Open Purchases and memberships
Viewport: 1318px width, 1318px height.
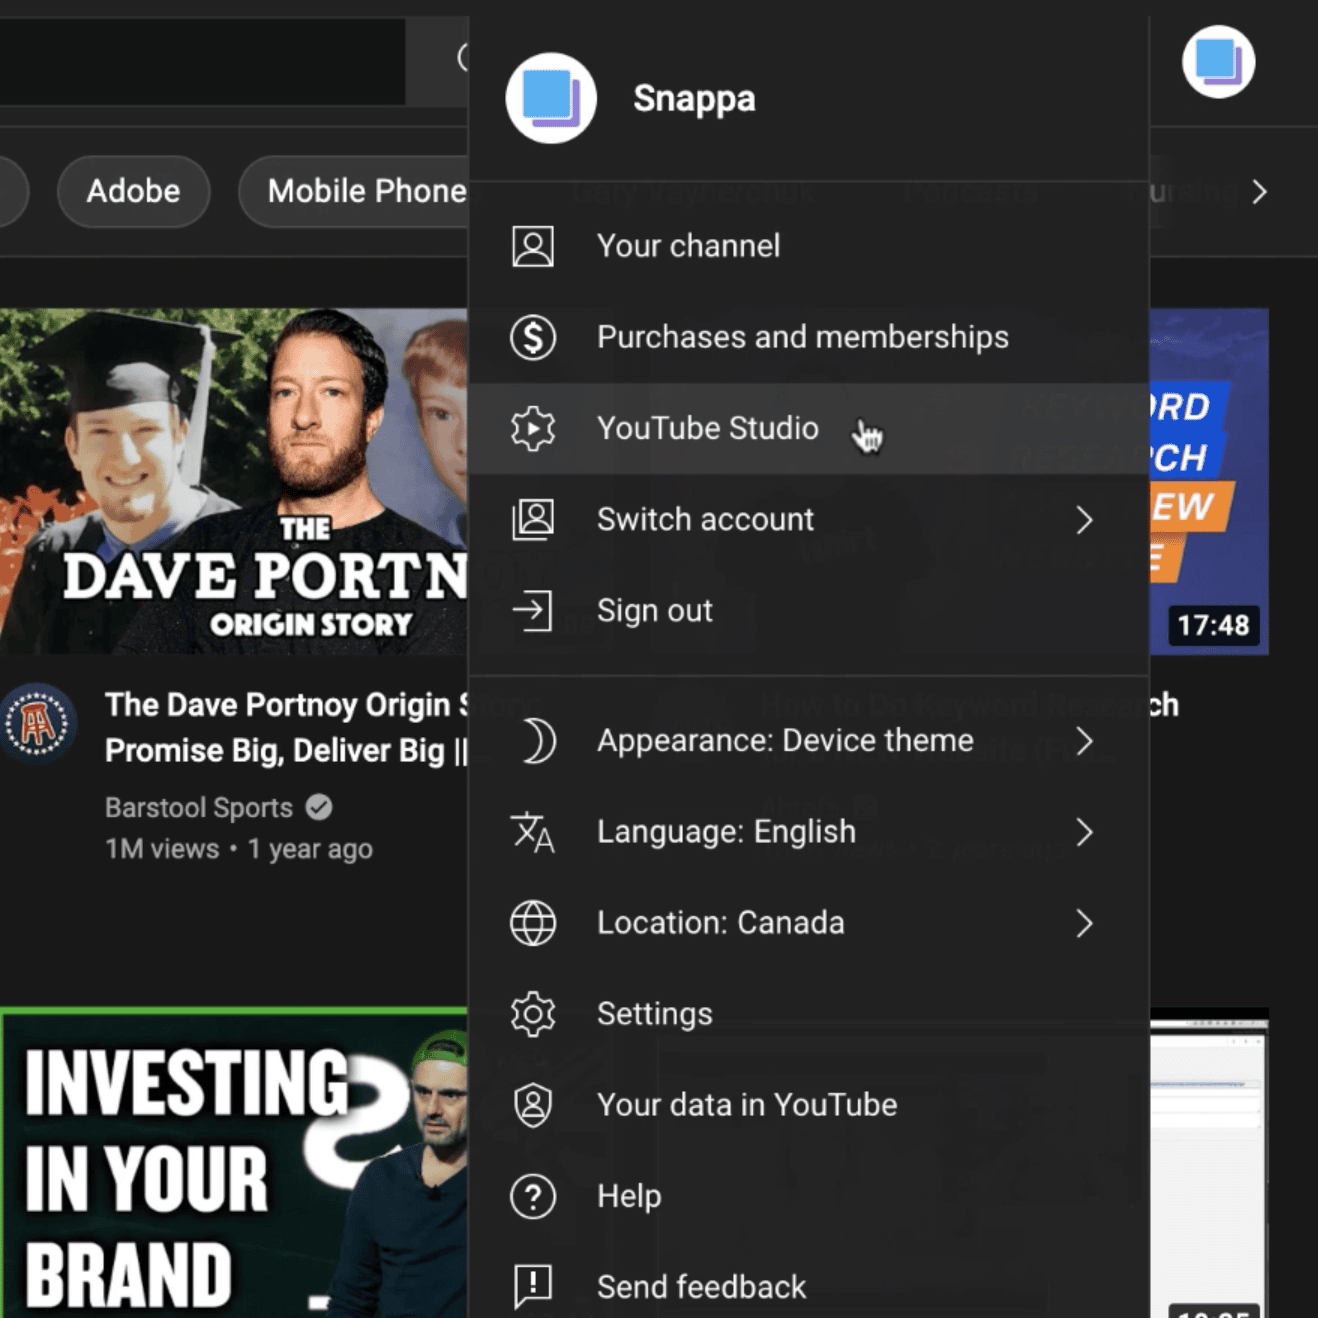click(808, 337)
